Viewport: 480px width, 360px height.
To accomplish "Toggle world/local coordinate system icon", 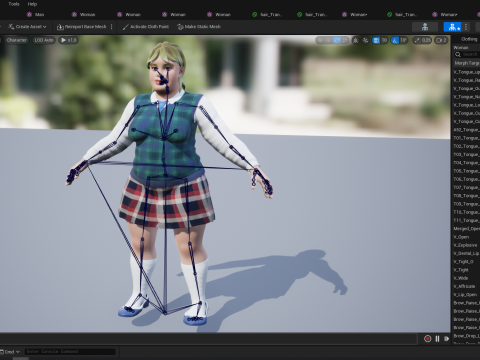I will 356,40.
